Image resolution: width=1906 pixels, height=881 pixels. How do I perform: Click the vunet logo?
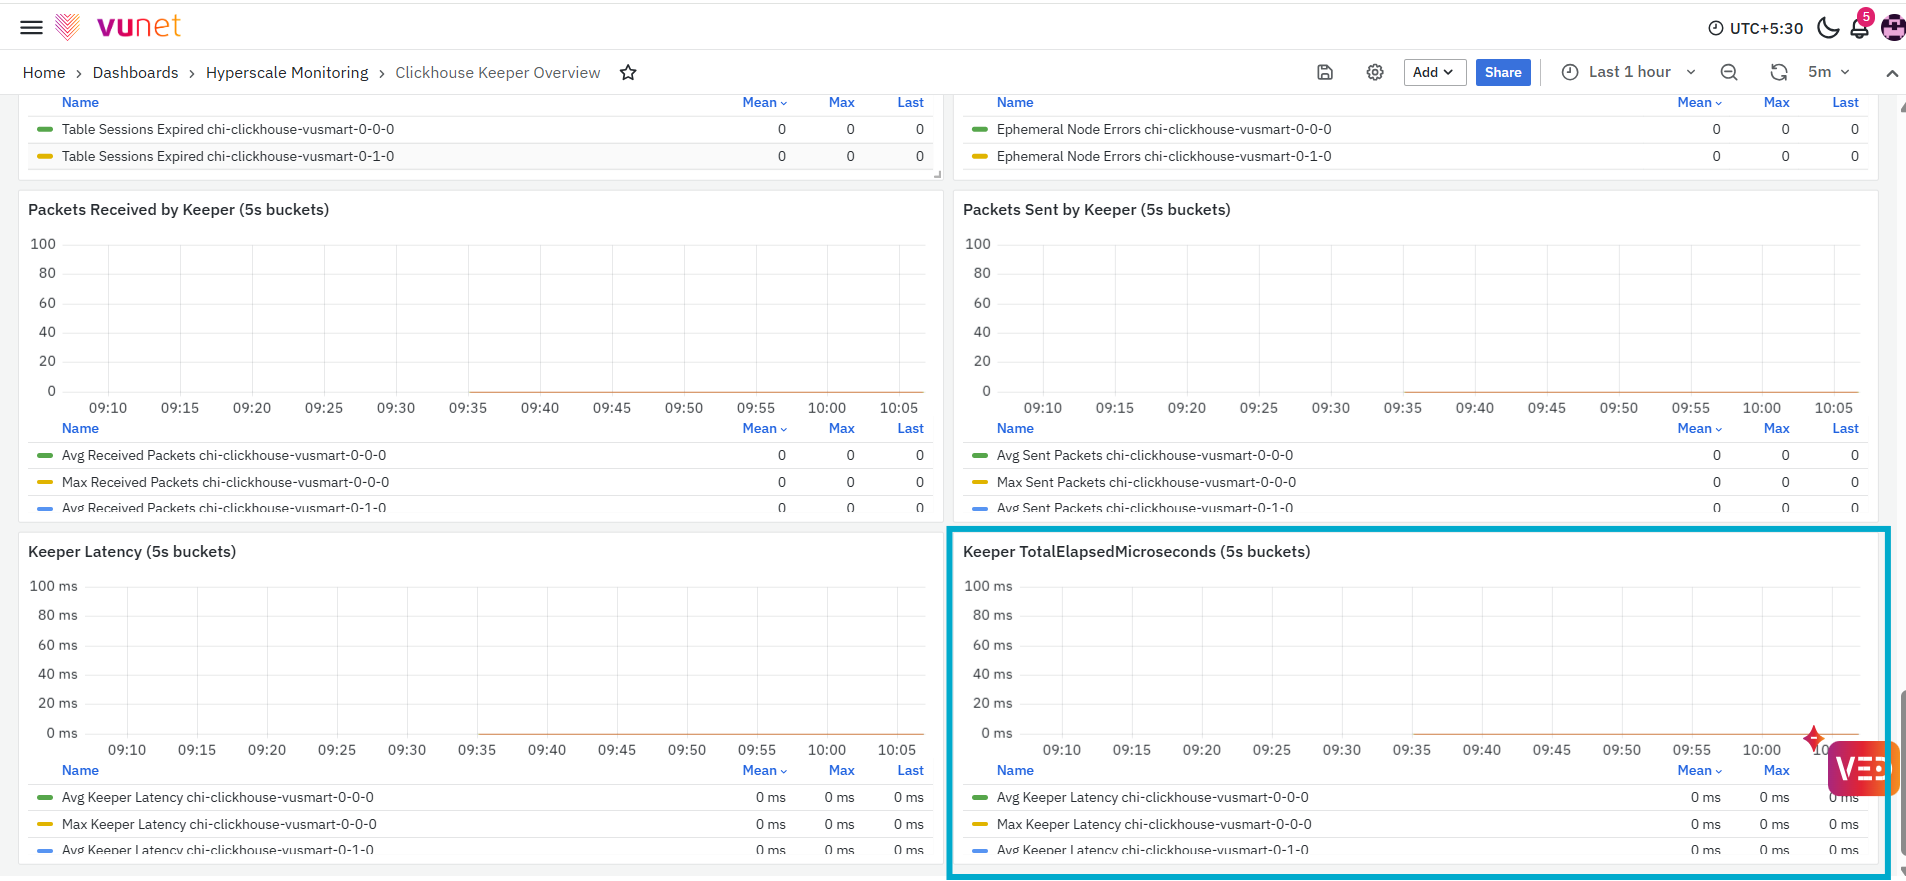click(x=118, y=26)
